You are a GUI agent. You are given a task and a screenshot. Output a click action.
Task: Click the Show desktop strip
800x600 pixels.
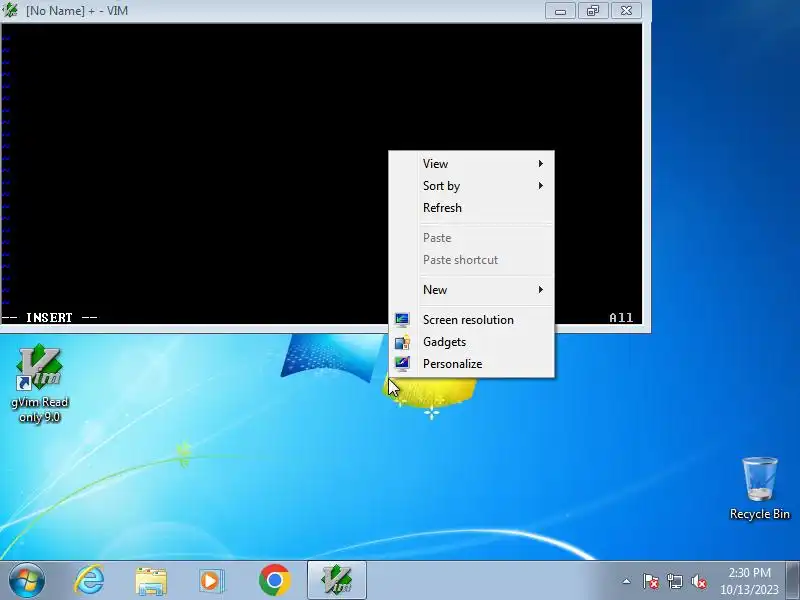point(793,580)
